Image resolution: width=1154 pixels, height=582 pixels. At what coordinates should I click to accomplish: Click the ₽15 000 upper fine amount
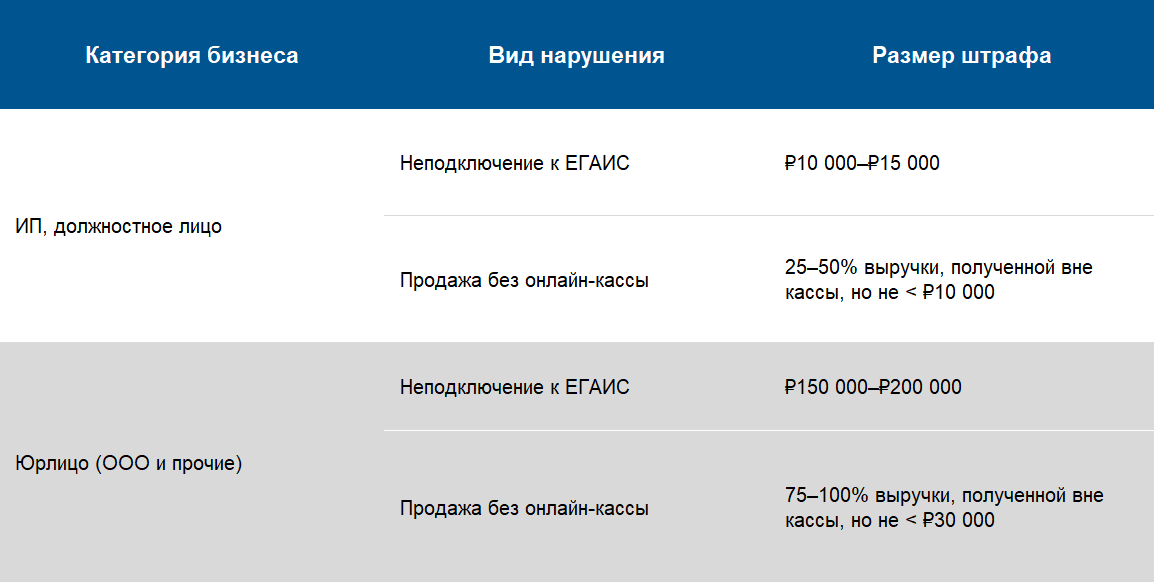pyautogui.click(x=904, y=163)
